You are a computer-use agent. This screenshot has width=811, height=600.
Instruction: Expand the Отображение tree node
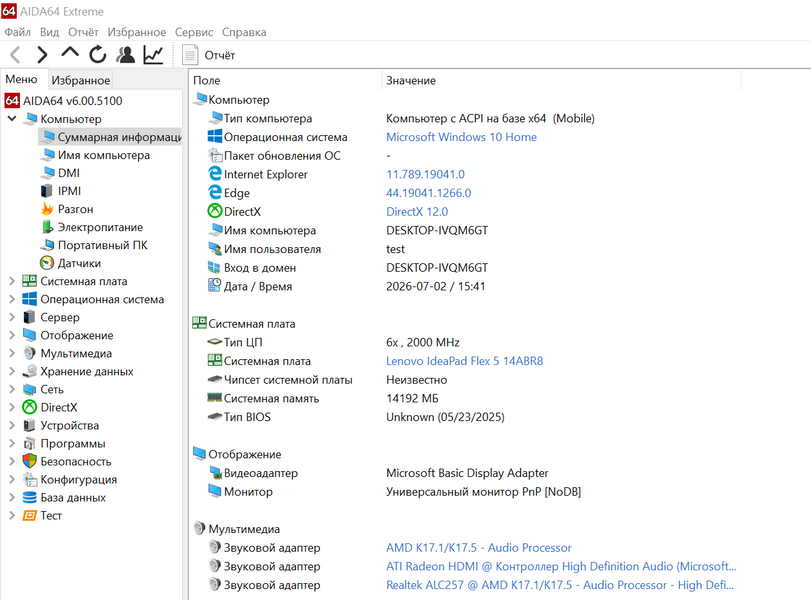point(12,335)
